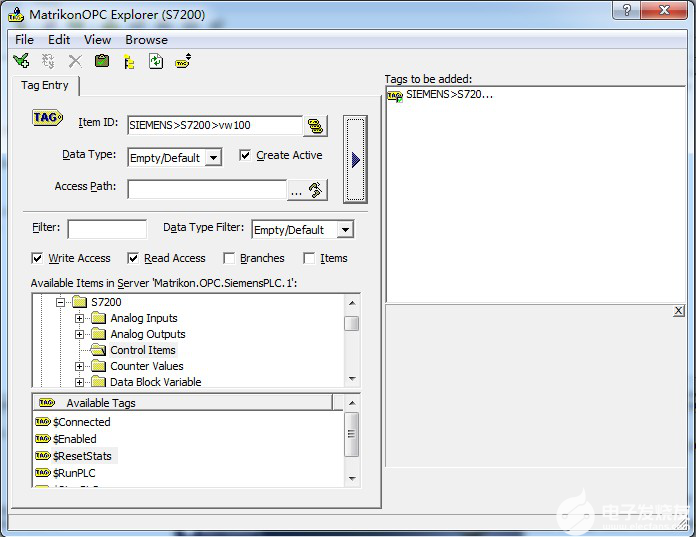Click the greyed validate tags toolbar icon

48,61
